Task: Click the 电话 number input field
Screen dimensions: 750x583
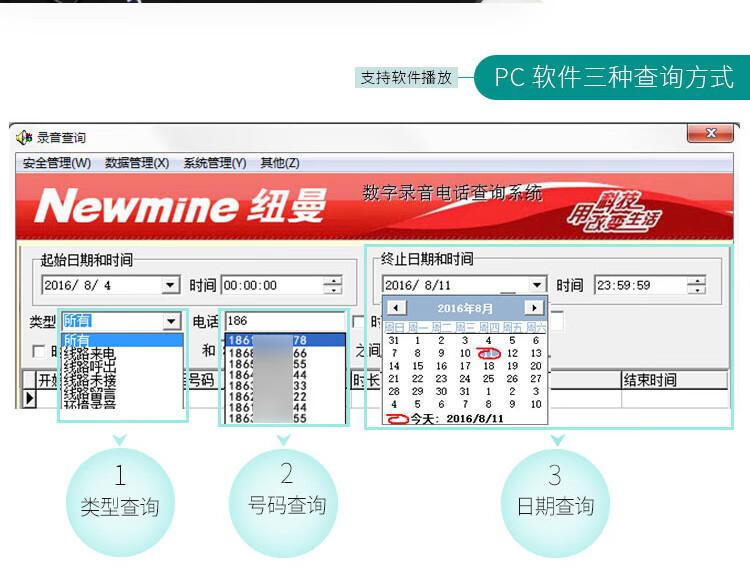Action: click(x=283, y=321)
